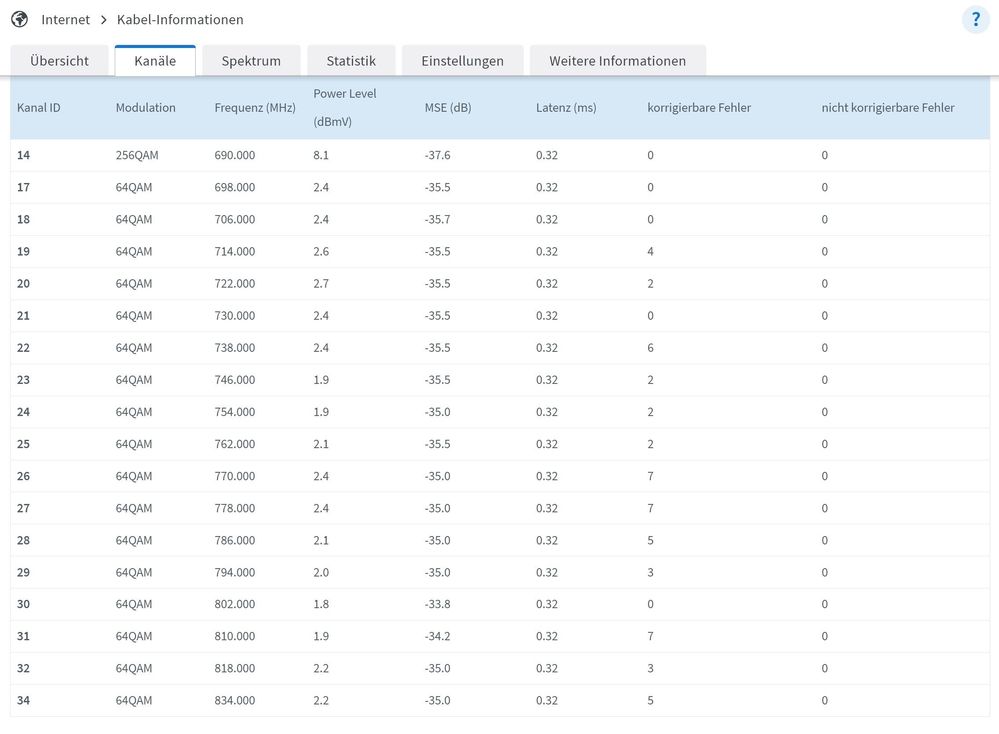Click the 714.000 frequency value
999x734 pixels.
[234, 251]
